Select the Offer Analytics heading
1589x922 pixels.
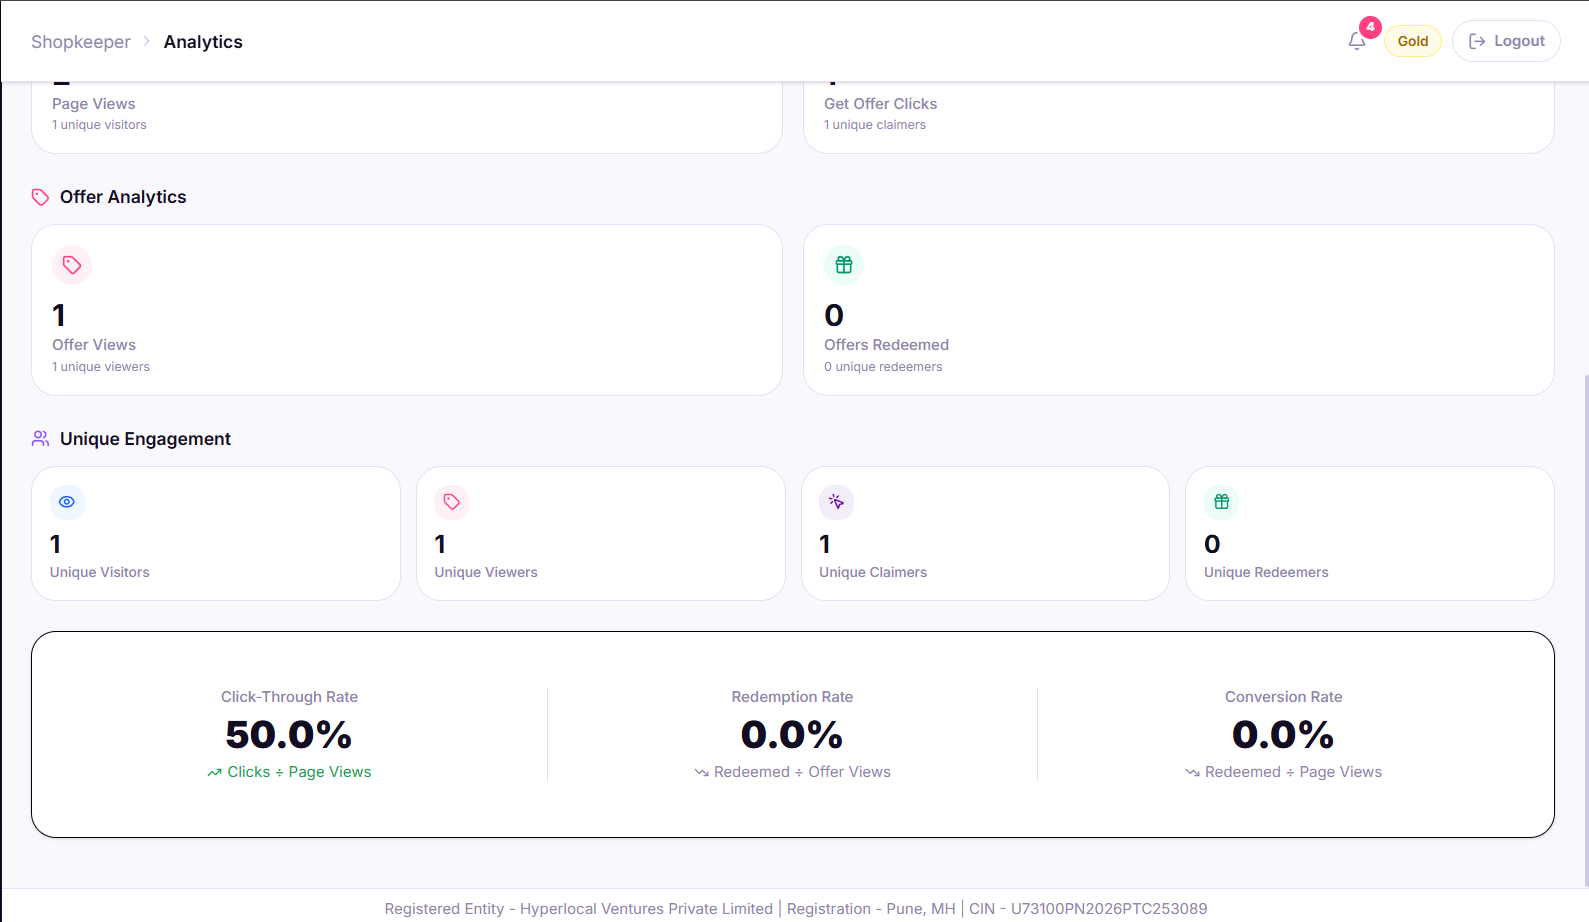tap(123, 197)
